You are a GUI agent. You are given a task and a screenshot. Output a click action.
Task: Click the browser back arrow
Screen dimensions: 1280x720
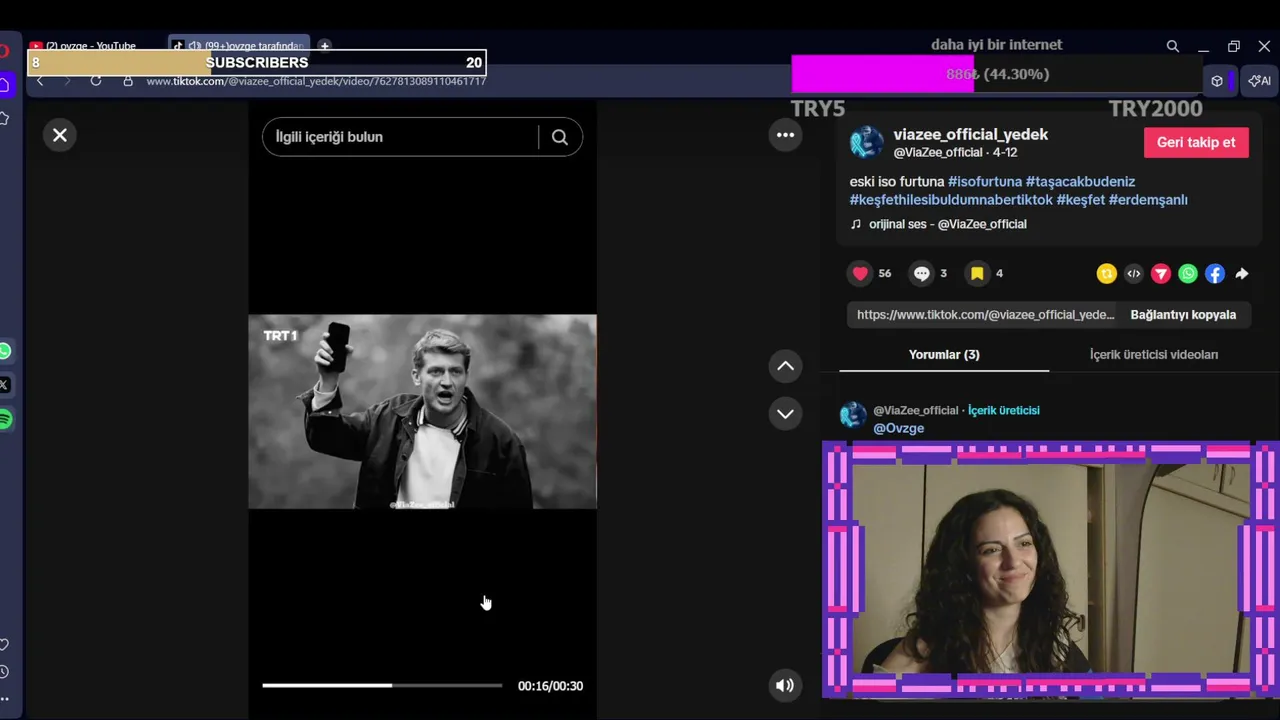pyautogui.click(x=40, y=81)
